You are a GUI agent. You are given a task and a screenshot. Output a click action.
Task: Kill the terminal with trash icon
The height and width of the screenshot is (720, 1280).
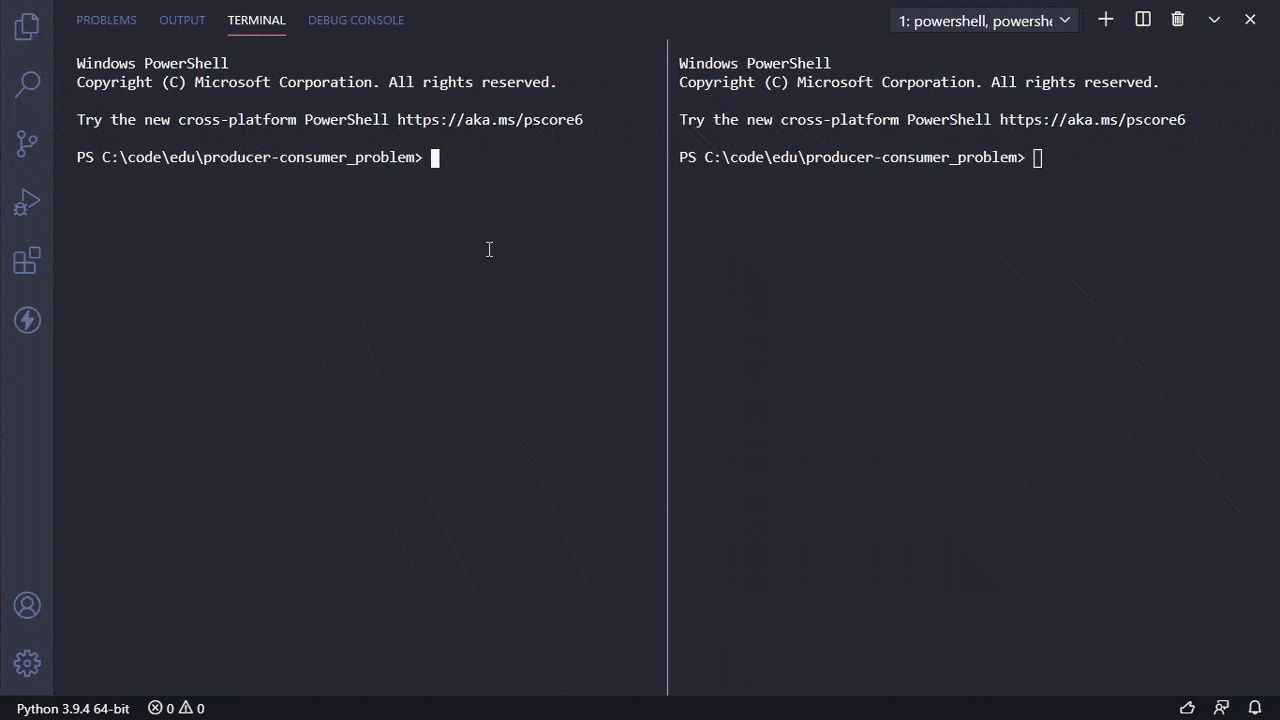[1178, 19]
